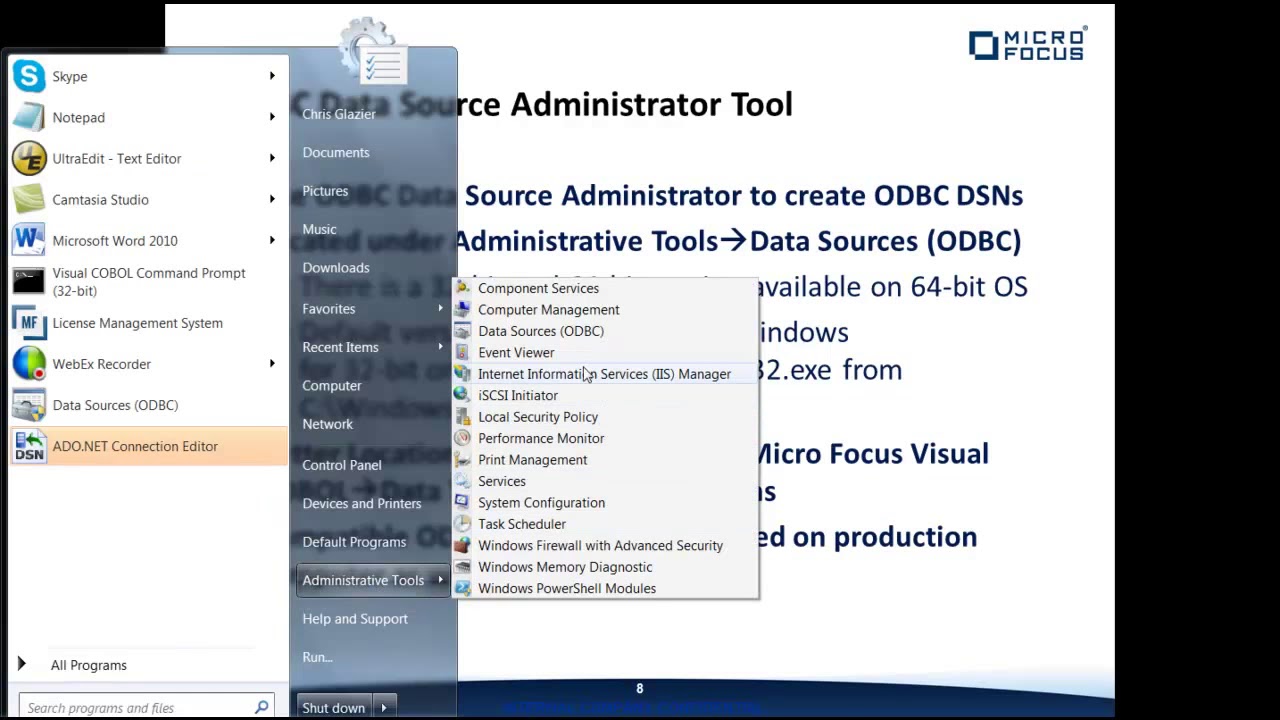Expand the Notepad jump list arrow
The height and width of the screenshot is (720, 1280).
click(x=272, y=117)
